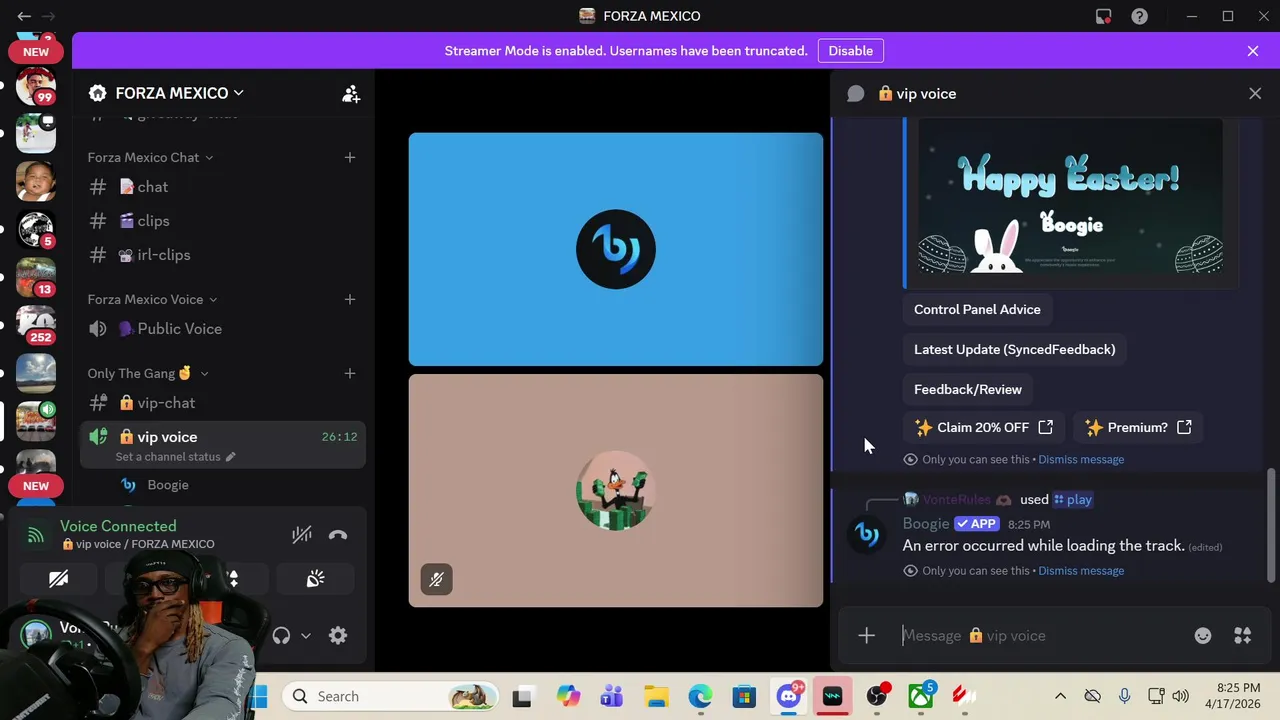Open the irl-clips text channel
1280x720 pixels.
tap(223, 255)
